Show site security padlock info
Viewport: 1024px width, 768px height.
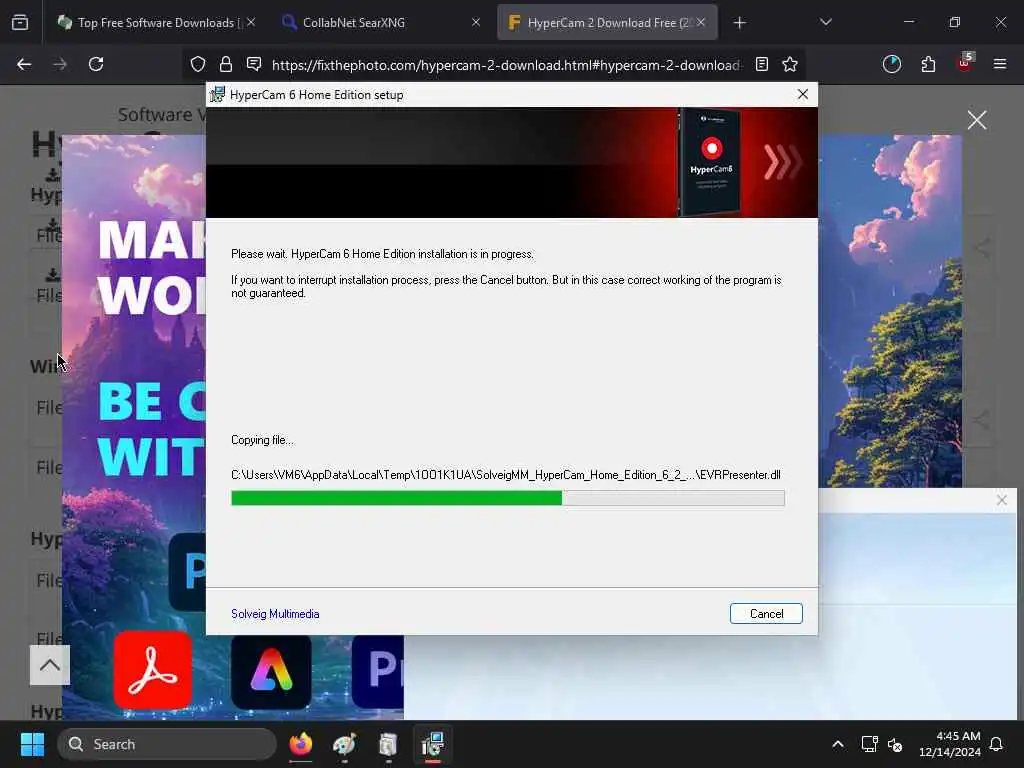click(x=226, y=64)
